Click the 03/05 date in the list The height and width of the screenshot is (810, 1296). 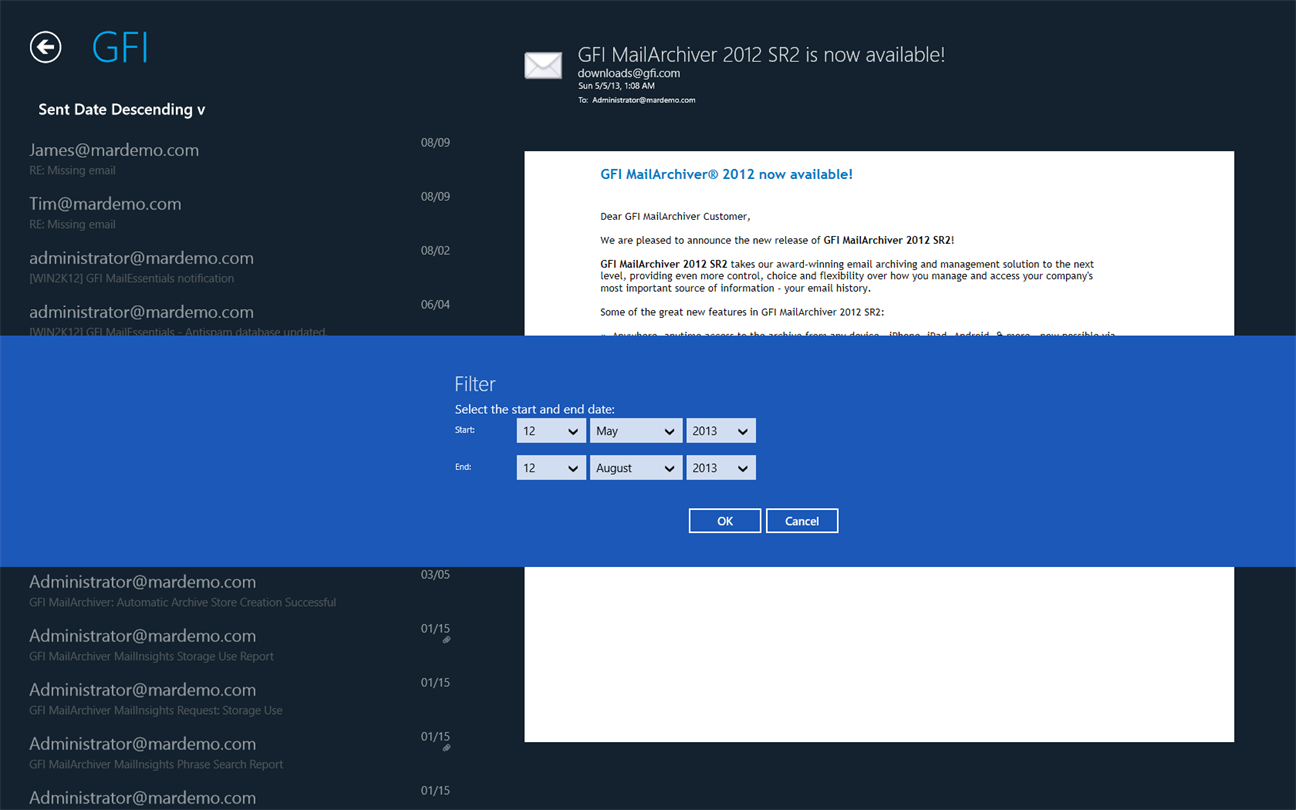(435, 575)
